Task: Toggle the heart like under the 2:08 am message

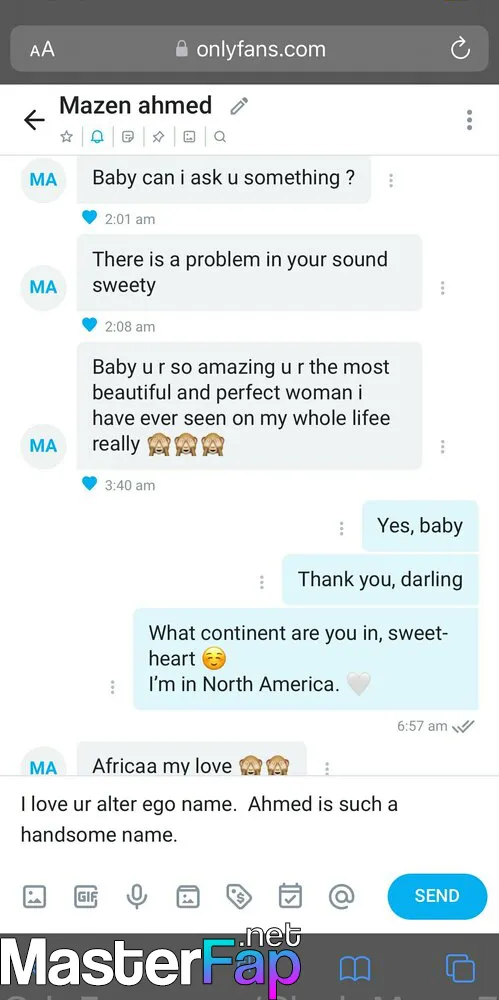Action: [x=89, y=325]
